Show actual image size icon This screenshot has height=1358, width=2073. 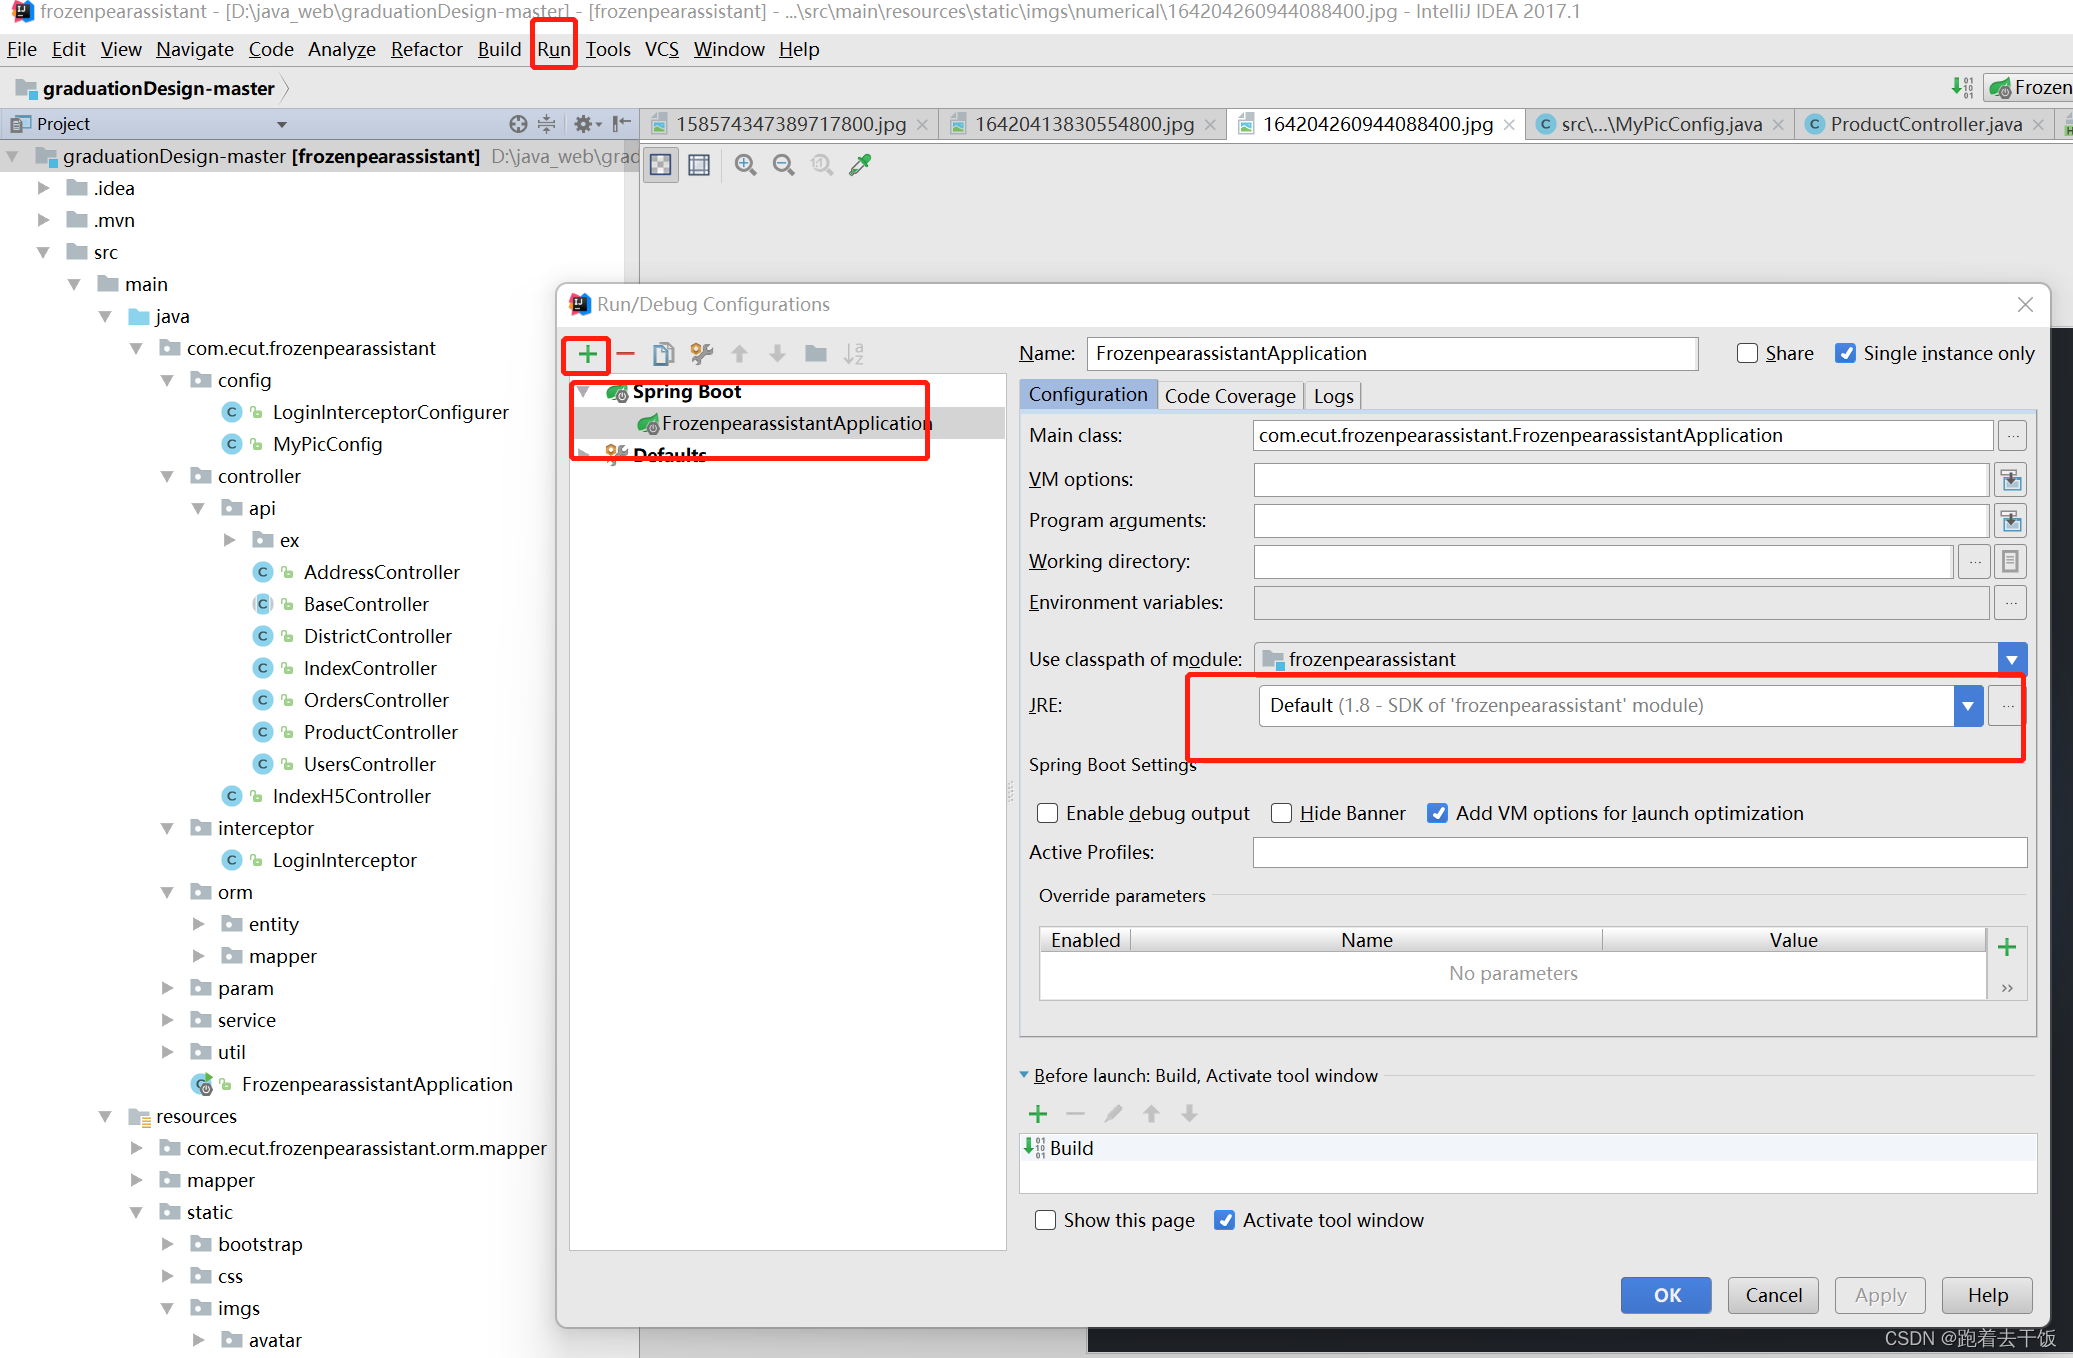click(x=822, y=165)
